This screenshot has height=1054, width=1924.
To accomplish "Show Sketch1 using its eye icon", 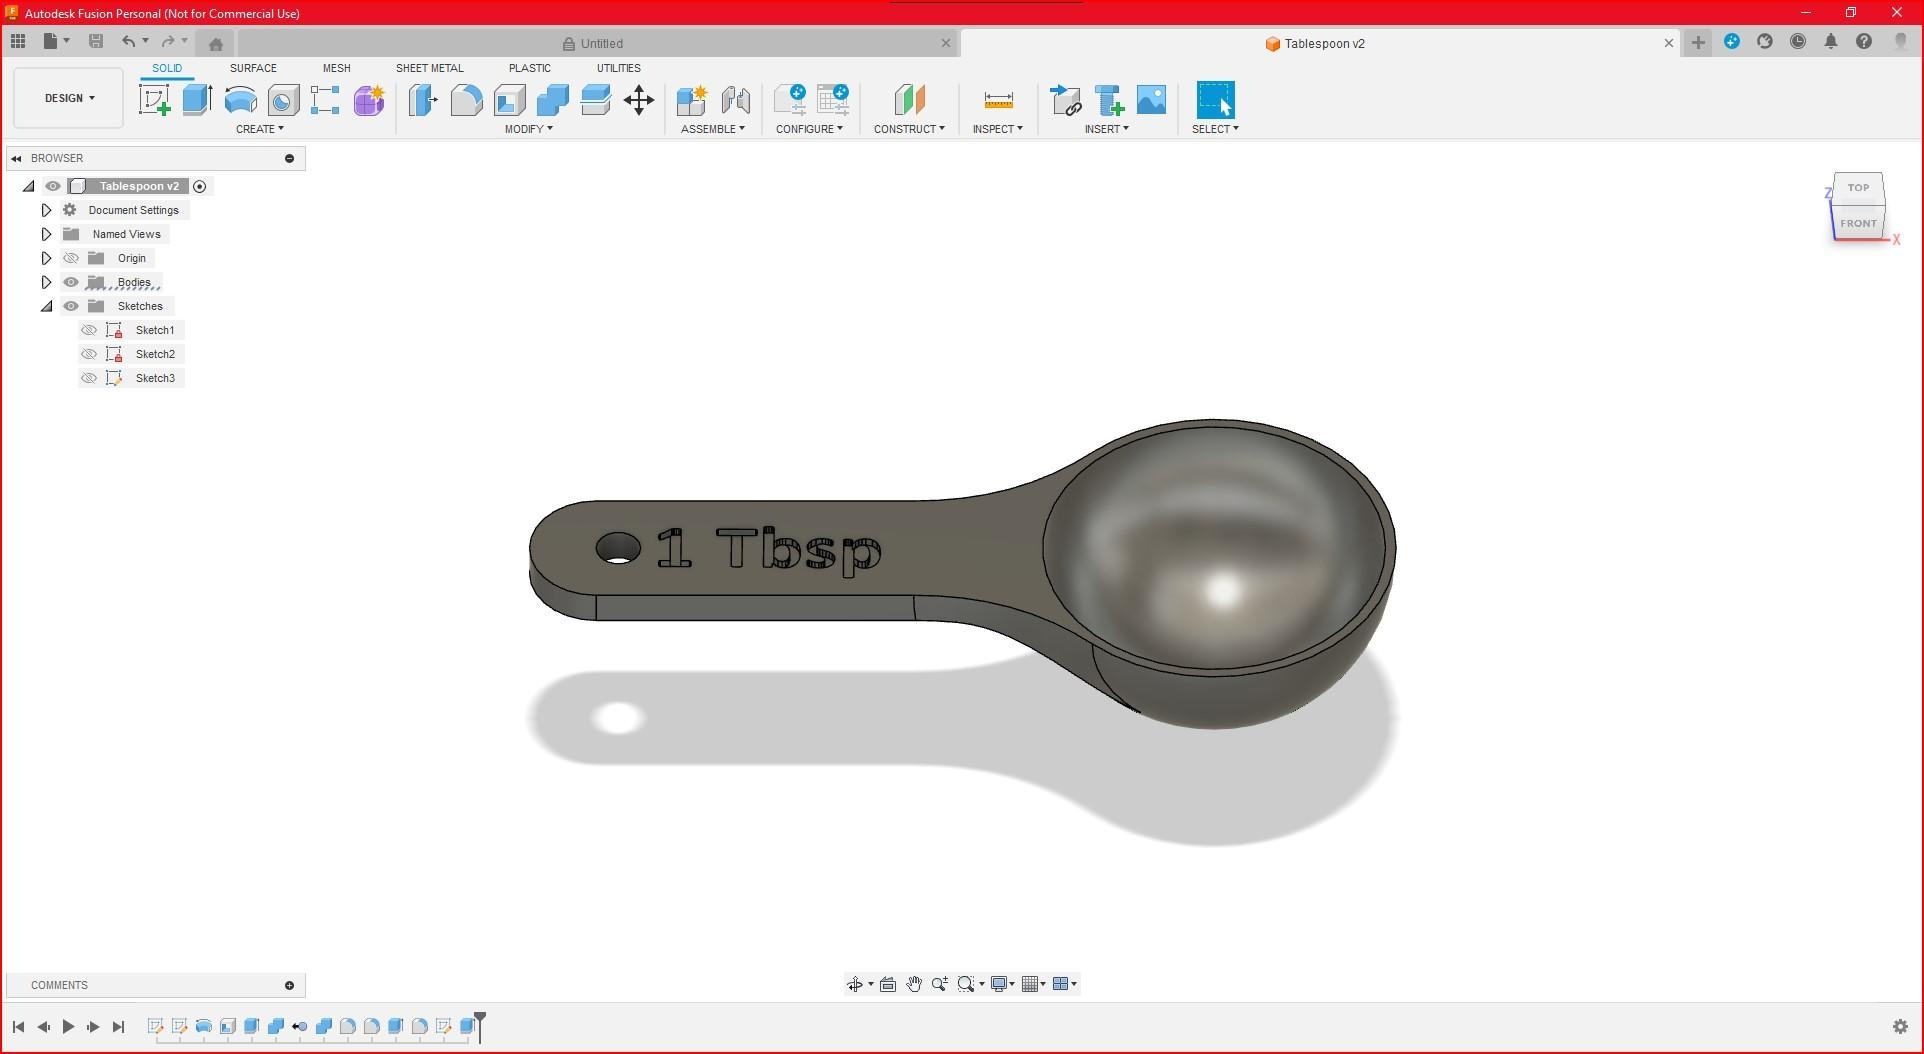I will [x=89, y=330].
